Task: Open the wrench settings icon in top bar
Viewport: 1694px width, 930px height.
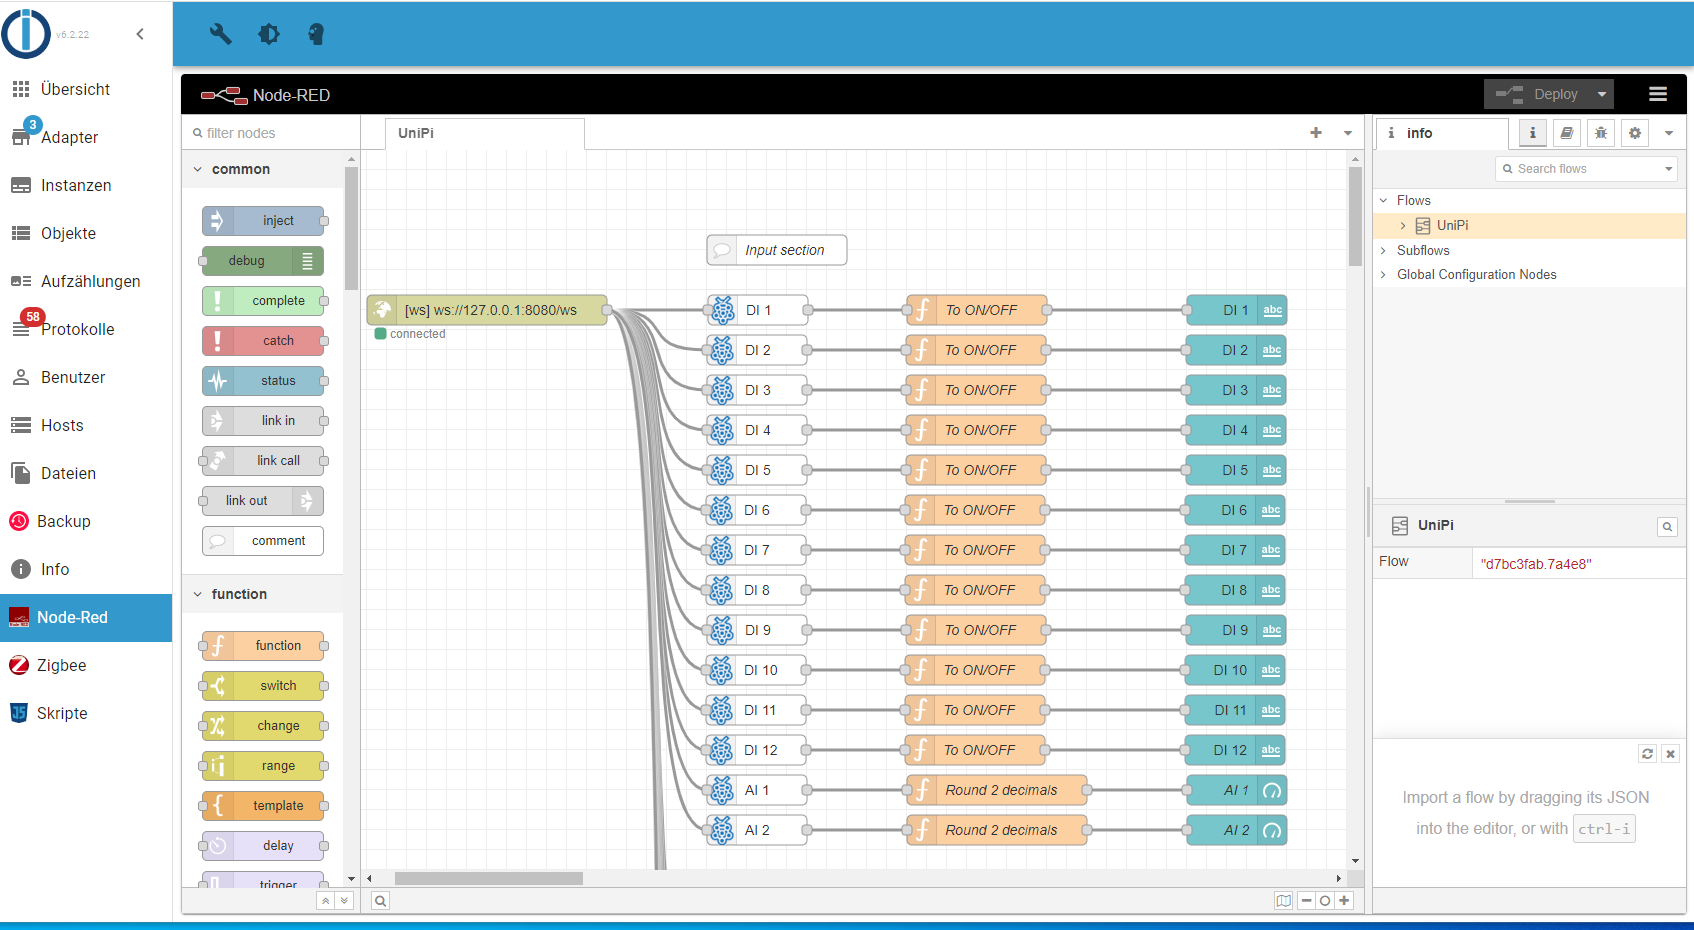Action: click(x=220, y=34)
